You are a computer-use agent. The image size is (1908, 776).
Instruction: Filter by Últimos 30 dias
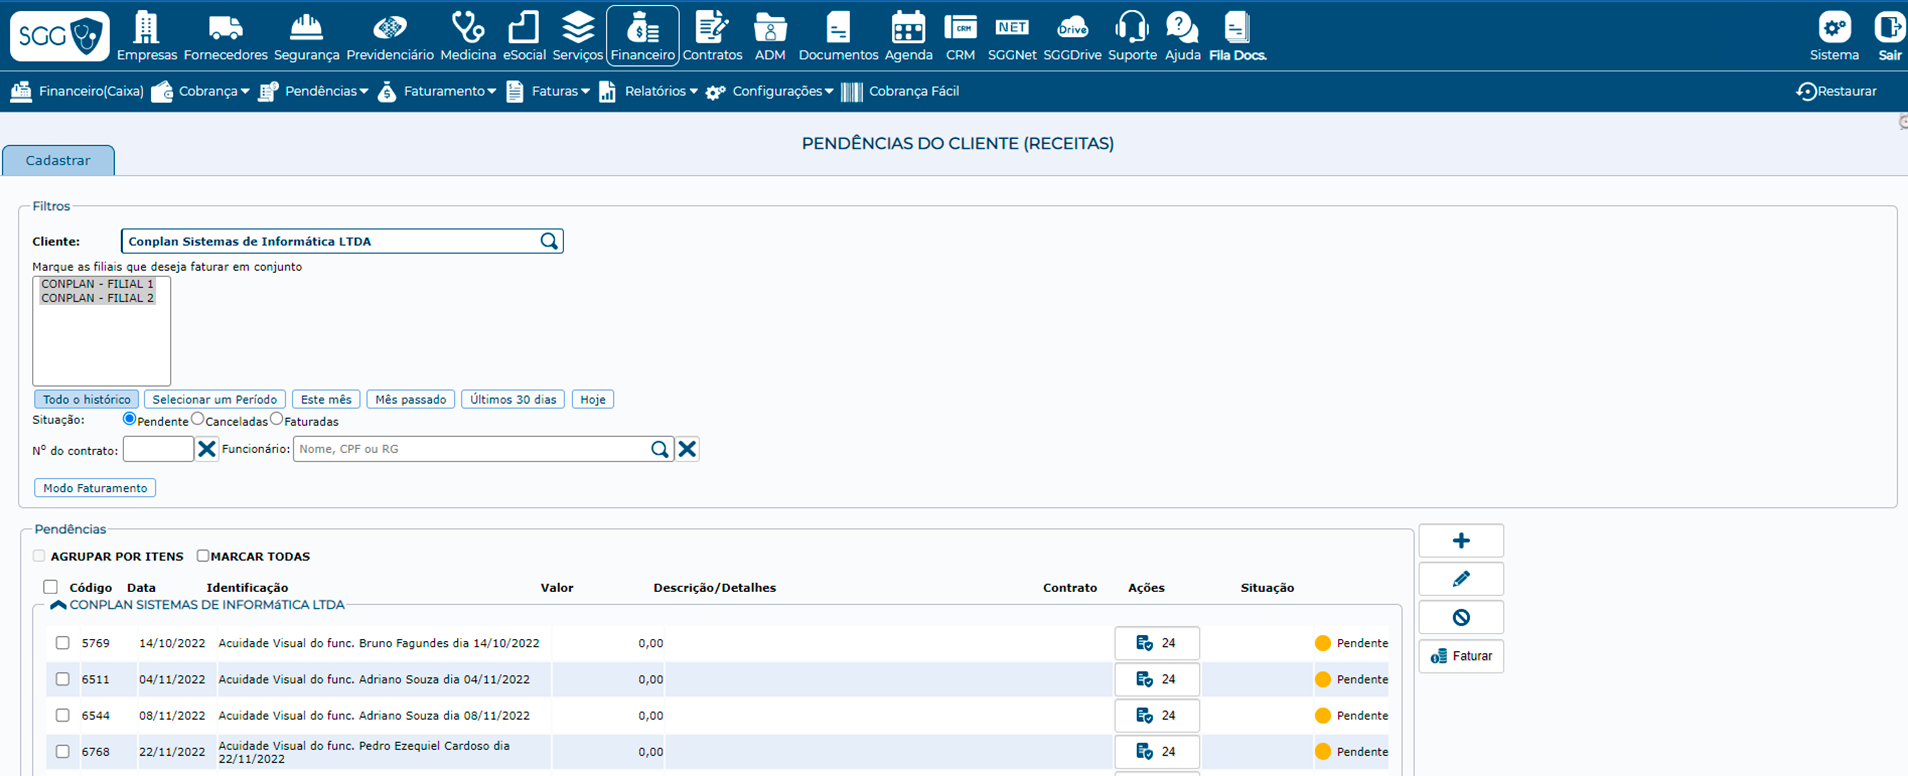pos(513,399)
